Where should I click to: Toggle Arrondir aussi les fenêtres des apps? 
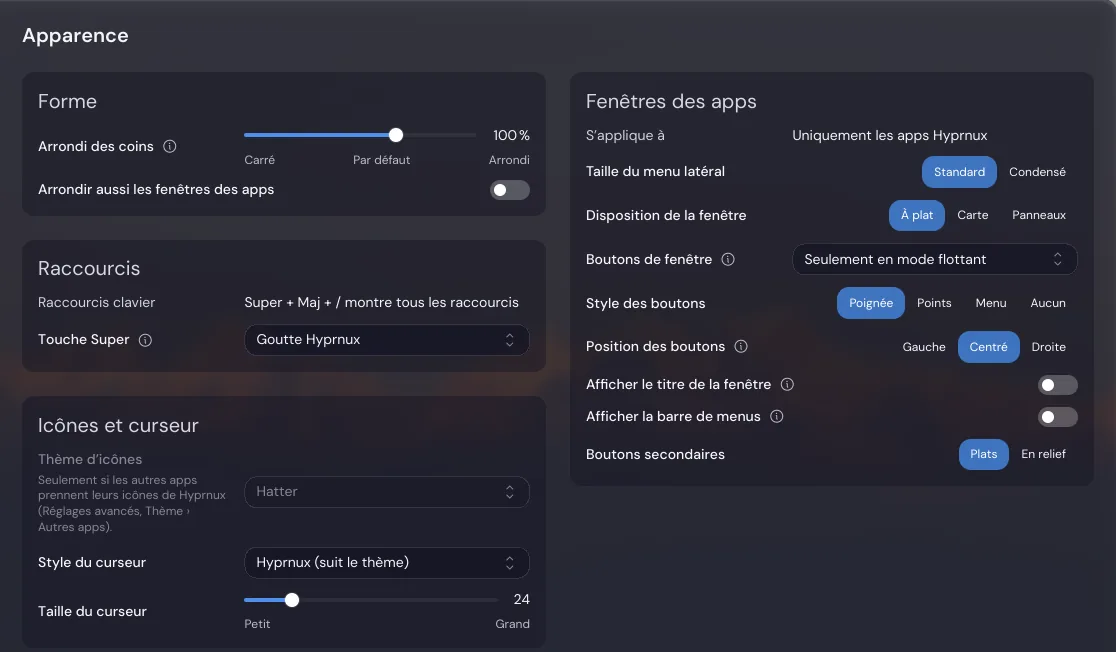point(510,190)
